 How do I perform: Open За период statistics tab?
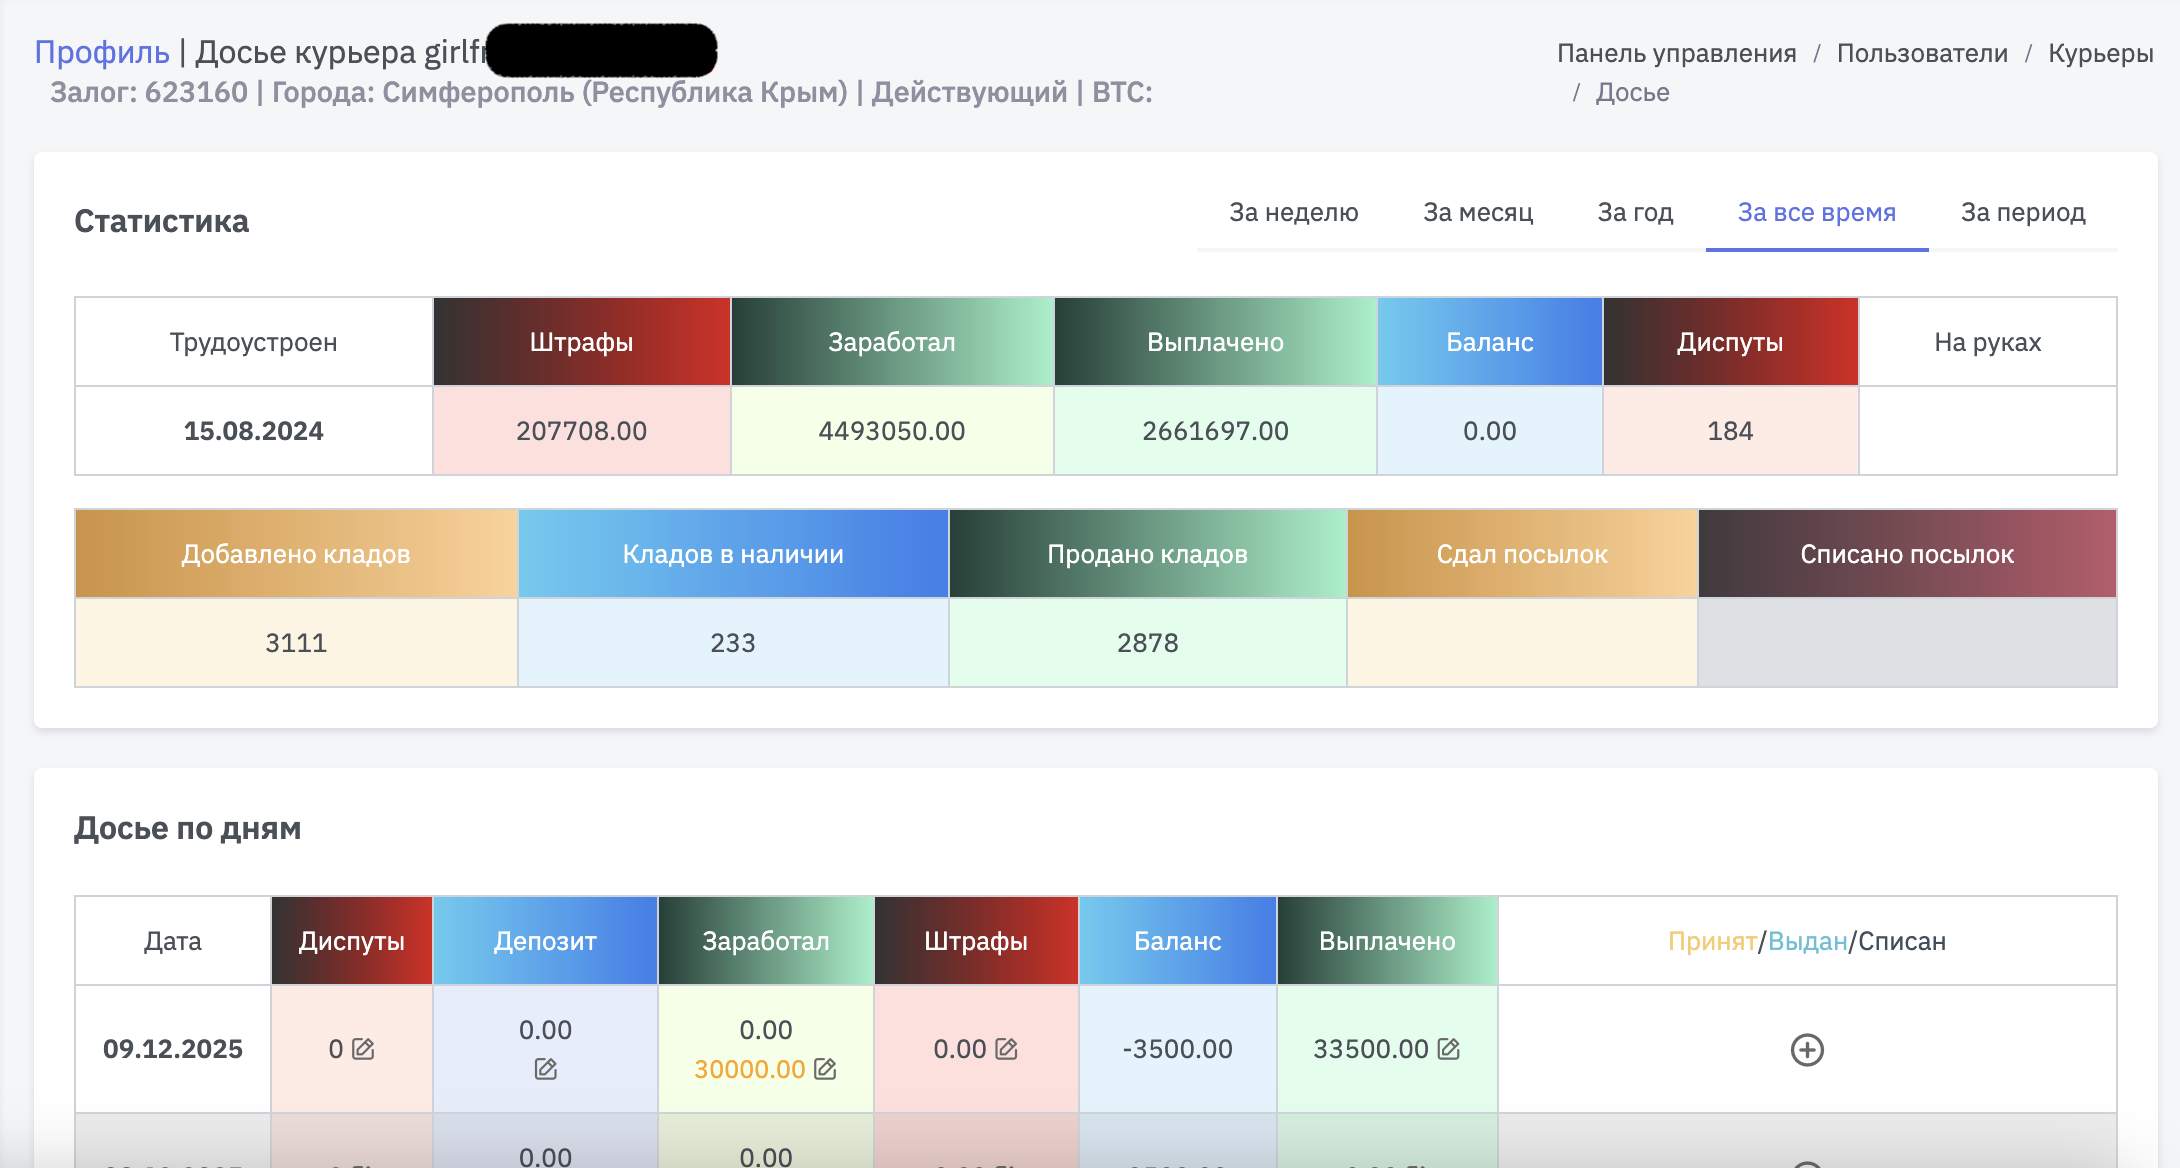[2022, 212]
